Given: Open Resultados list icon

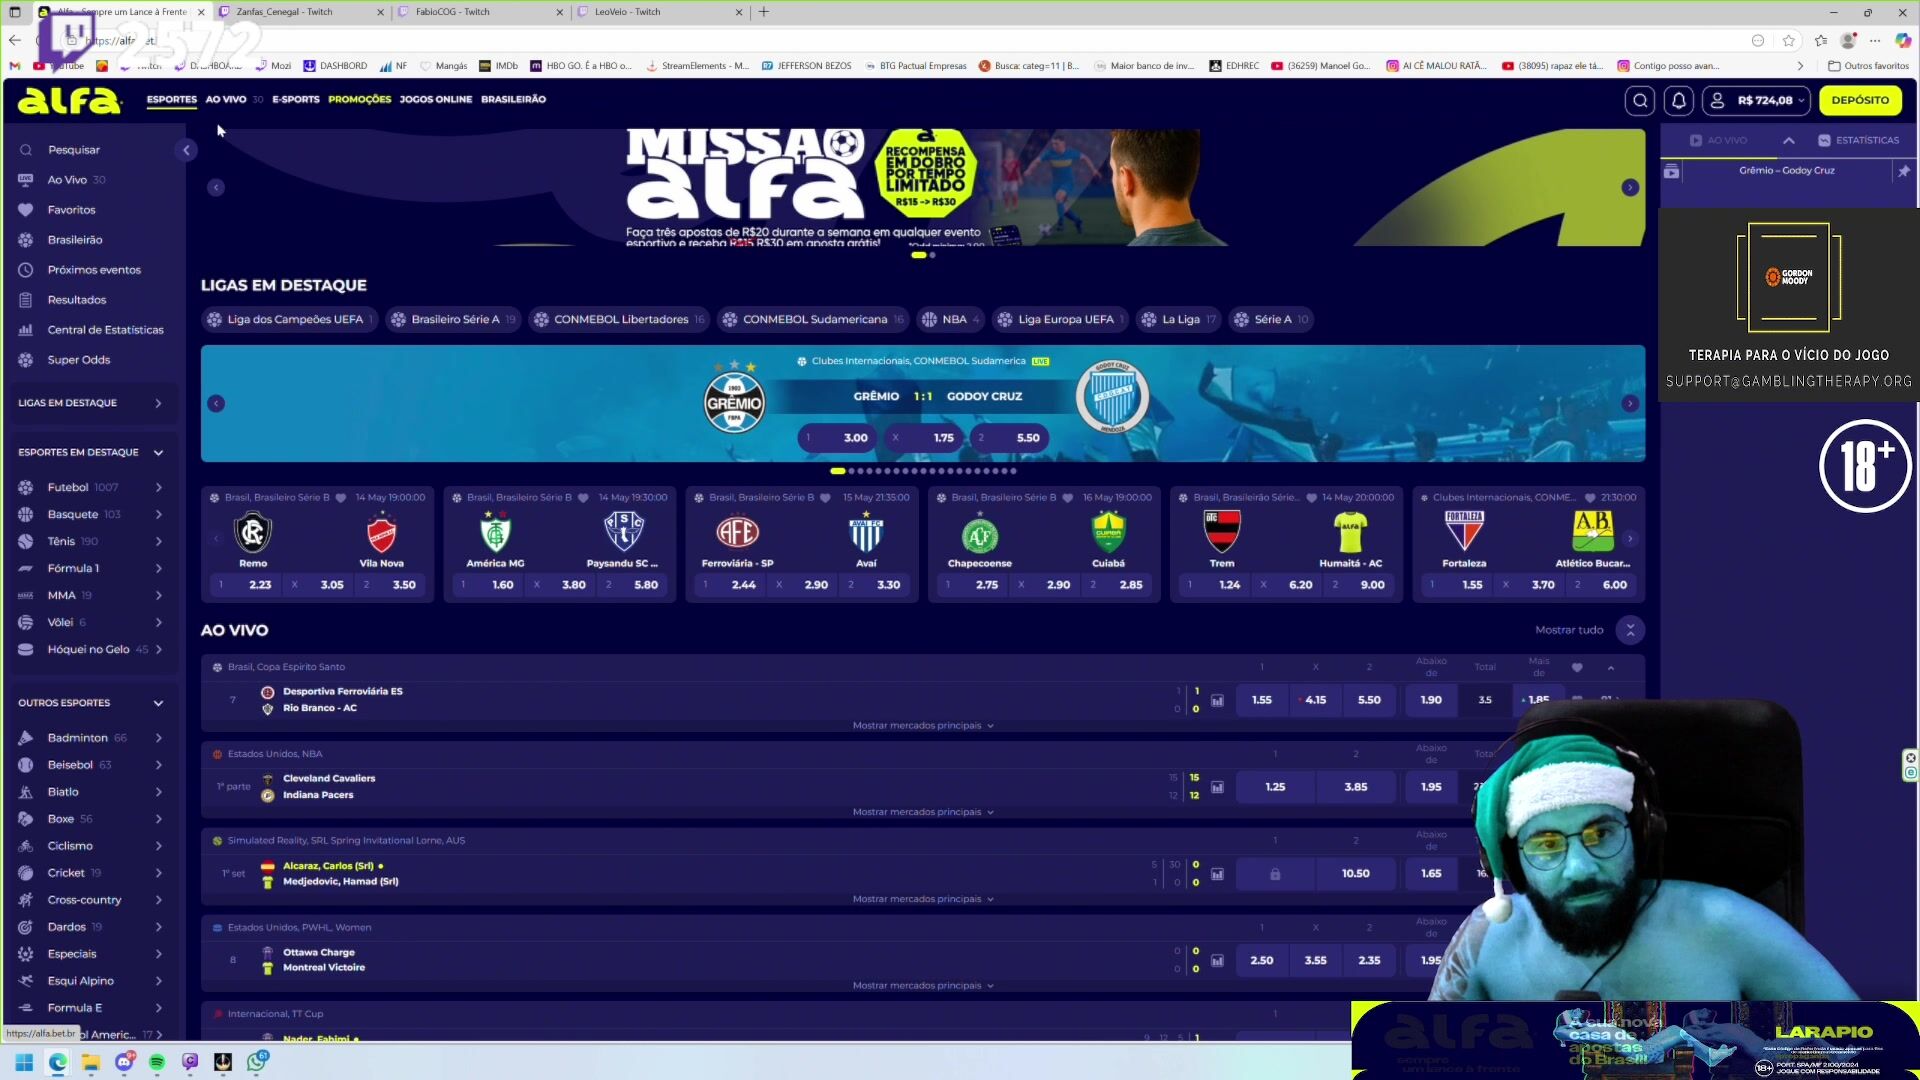Looking at the screenshot, I should [26, 300].
